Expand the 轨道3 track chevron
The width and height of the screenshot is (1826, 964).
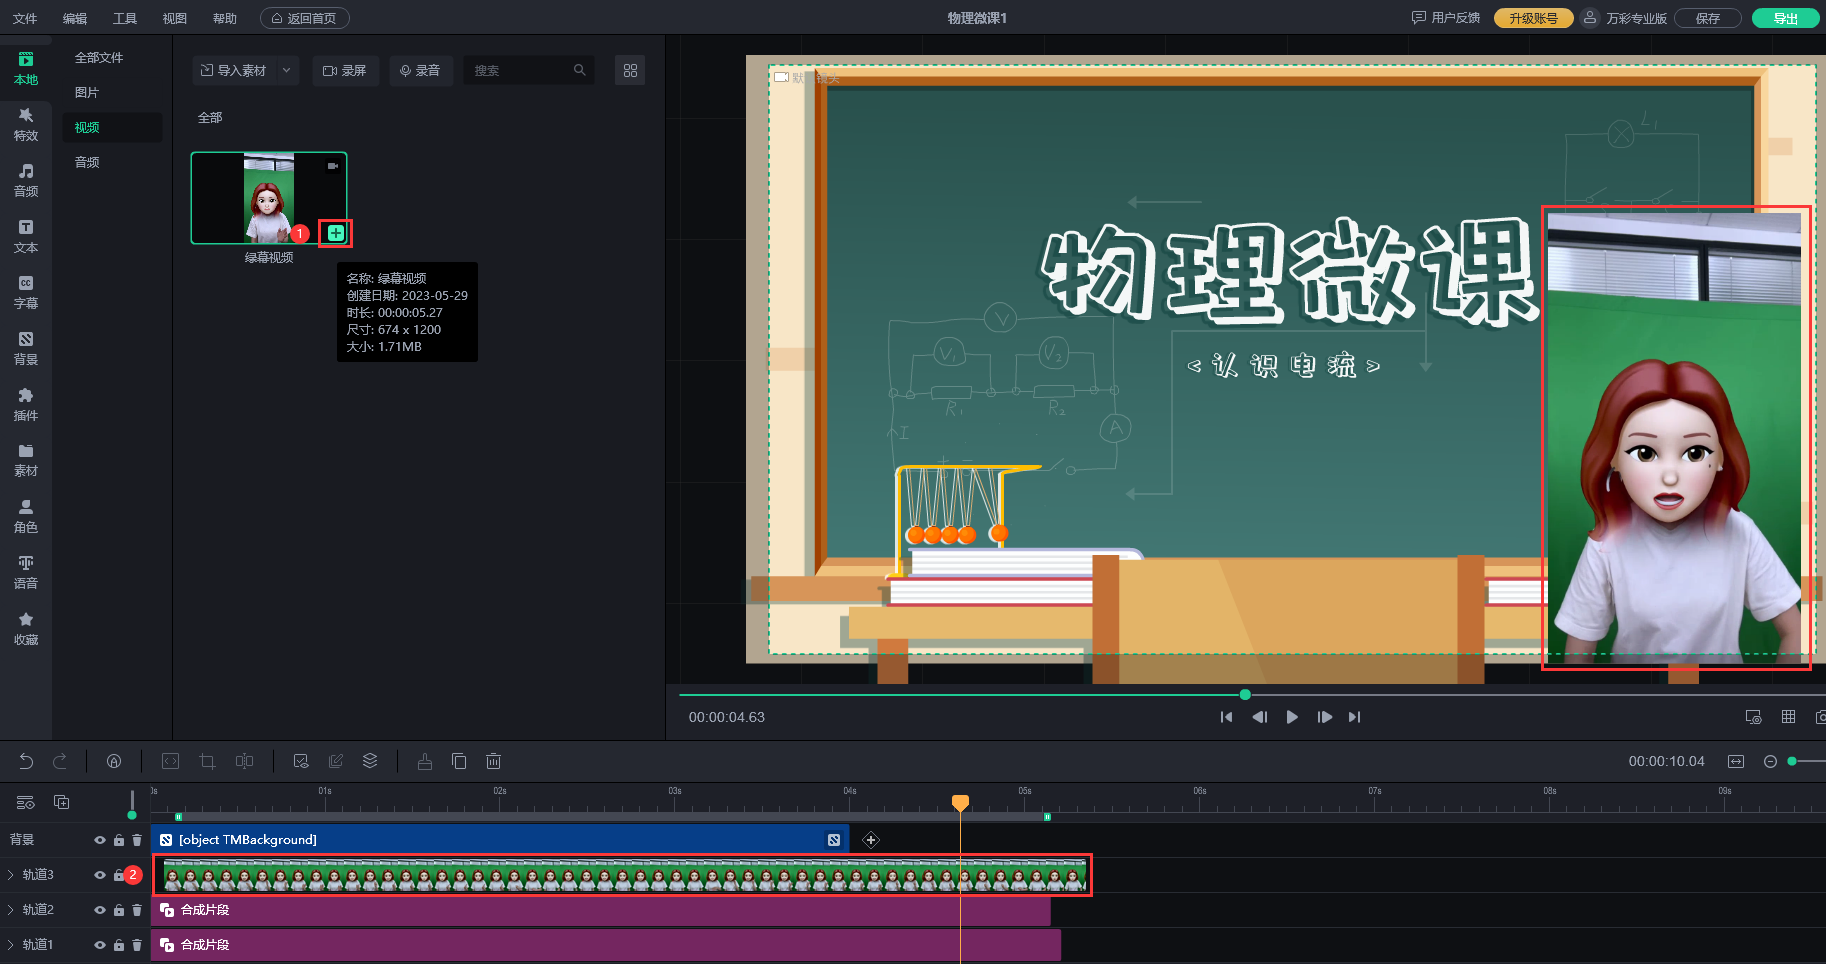point(11,875)
